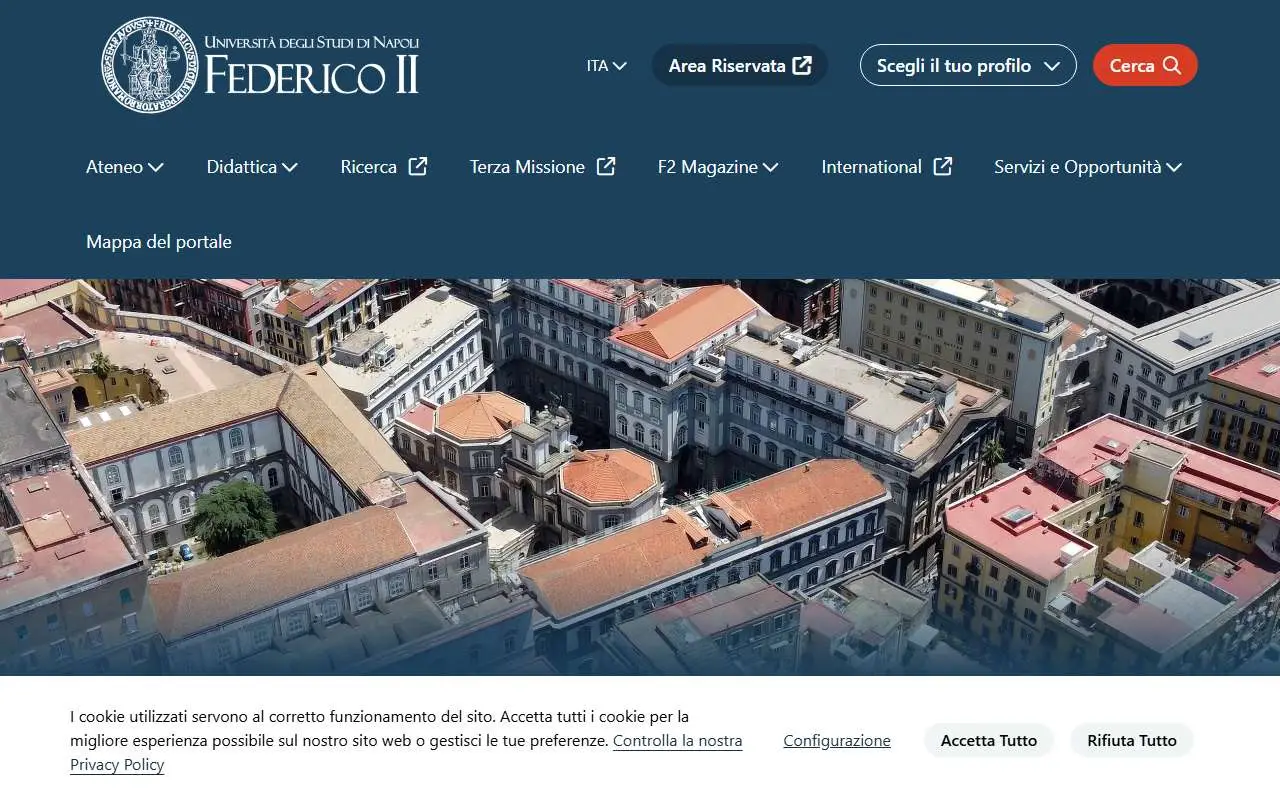Viewport: 1280px width, 800px height.
Task: Open the ITA language dropdown
Action: 607,65
